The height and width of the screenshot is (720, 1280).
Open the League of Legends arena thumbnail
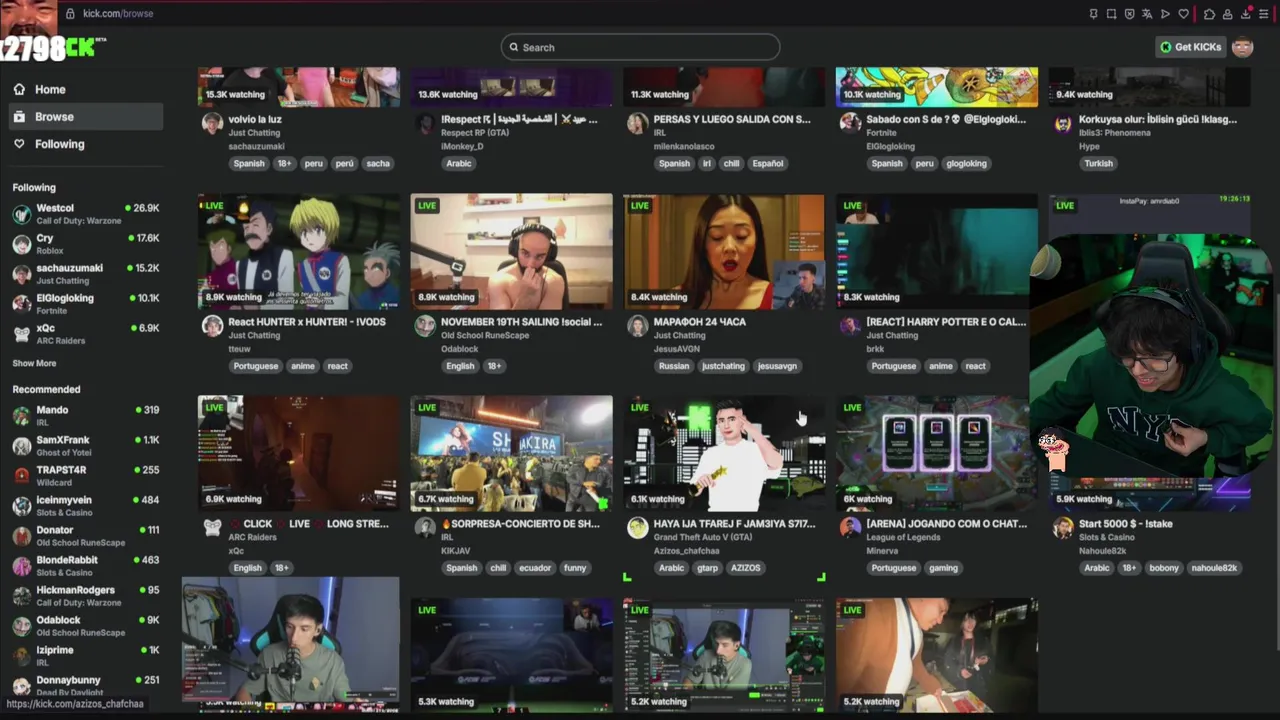[936, 453]
